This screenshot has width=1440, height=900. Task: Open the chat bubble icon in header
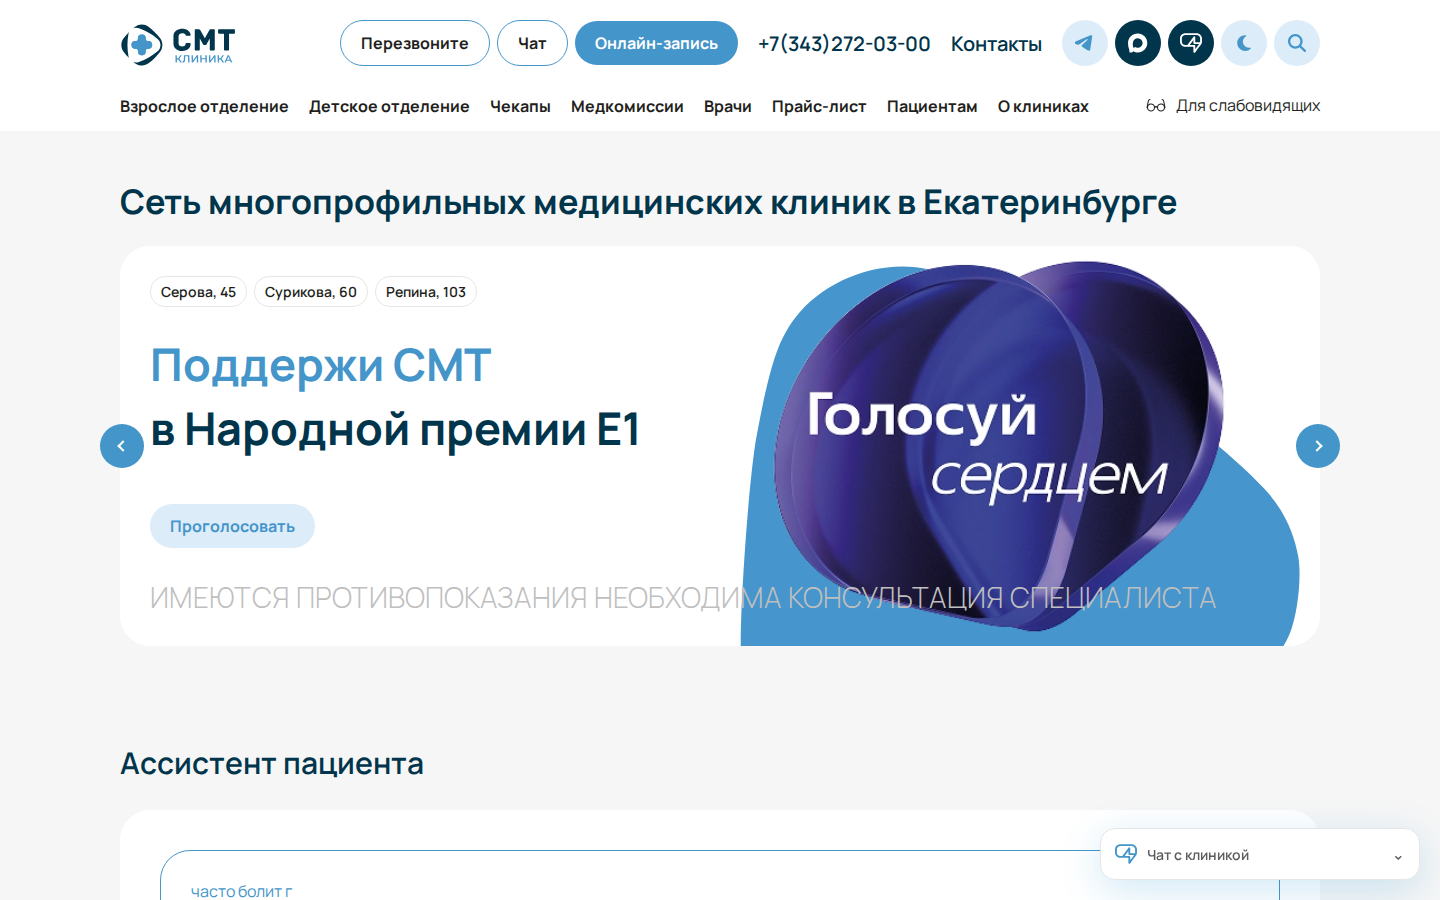(x=1191, y=43)
